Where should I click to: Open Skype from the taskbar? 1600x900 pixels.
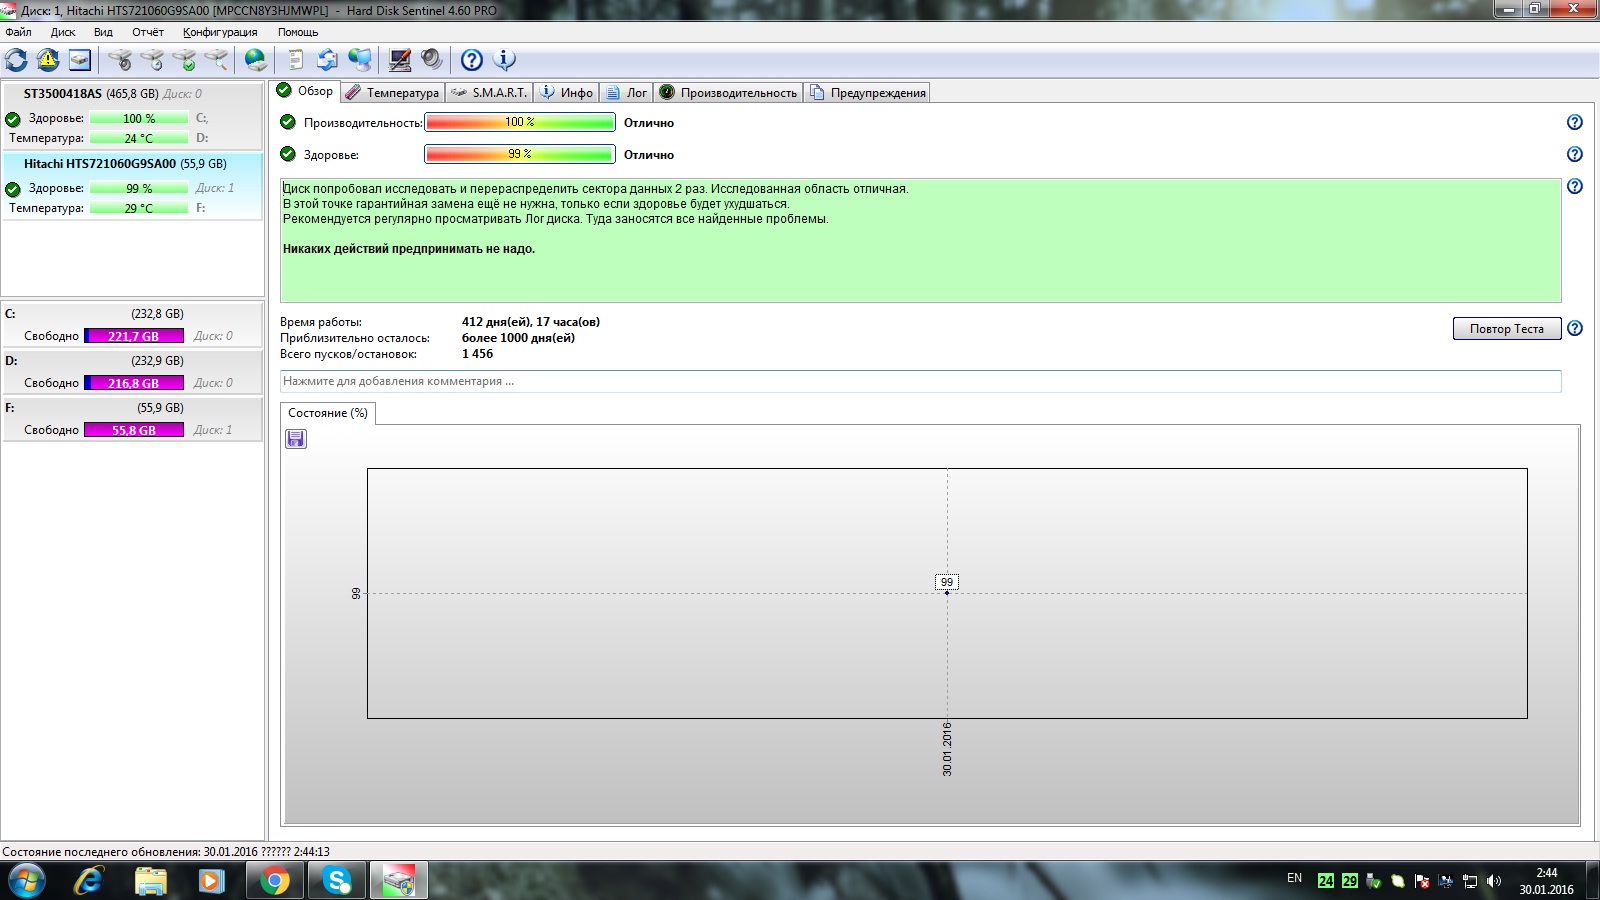tap(337, 880)
